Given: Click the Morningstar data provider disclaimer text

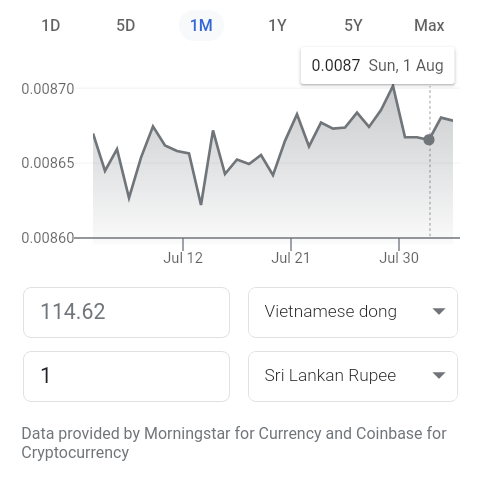Looking at the screenshot, I should [x=234, y=443].
